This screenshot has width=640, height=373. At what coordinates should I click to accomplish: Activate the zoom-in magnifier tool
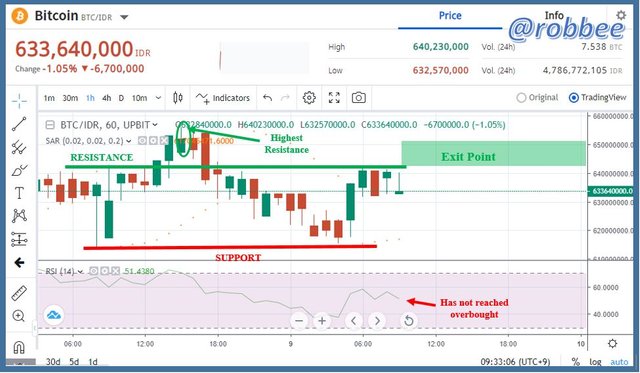click(x=19, y=316)
